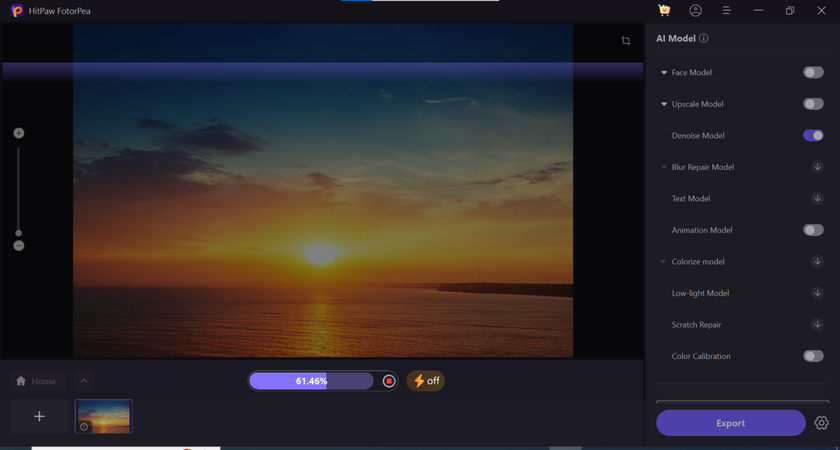Click the Animation Model label
The image size is (840, 450).
click(702, 230)
